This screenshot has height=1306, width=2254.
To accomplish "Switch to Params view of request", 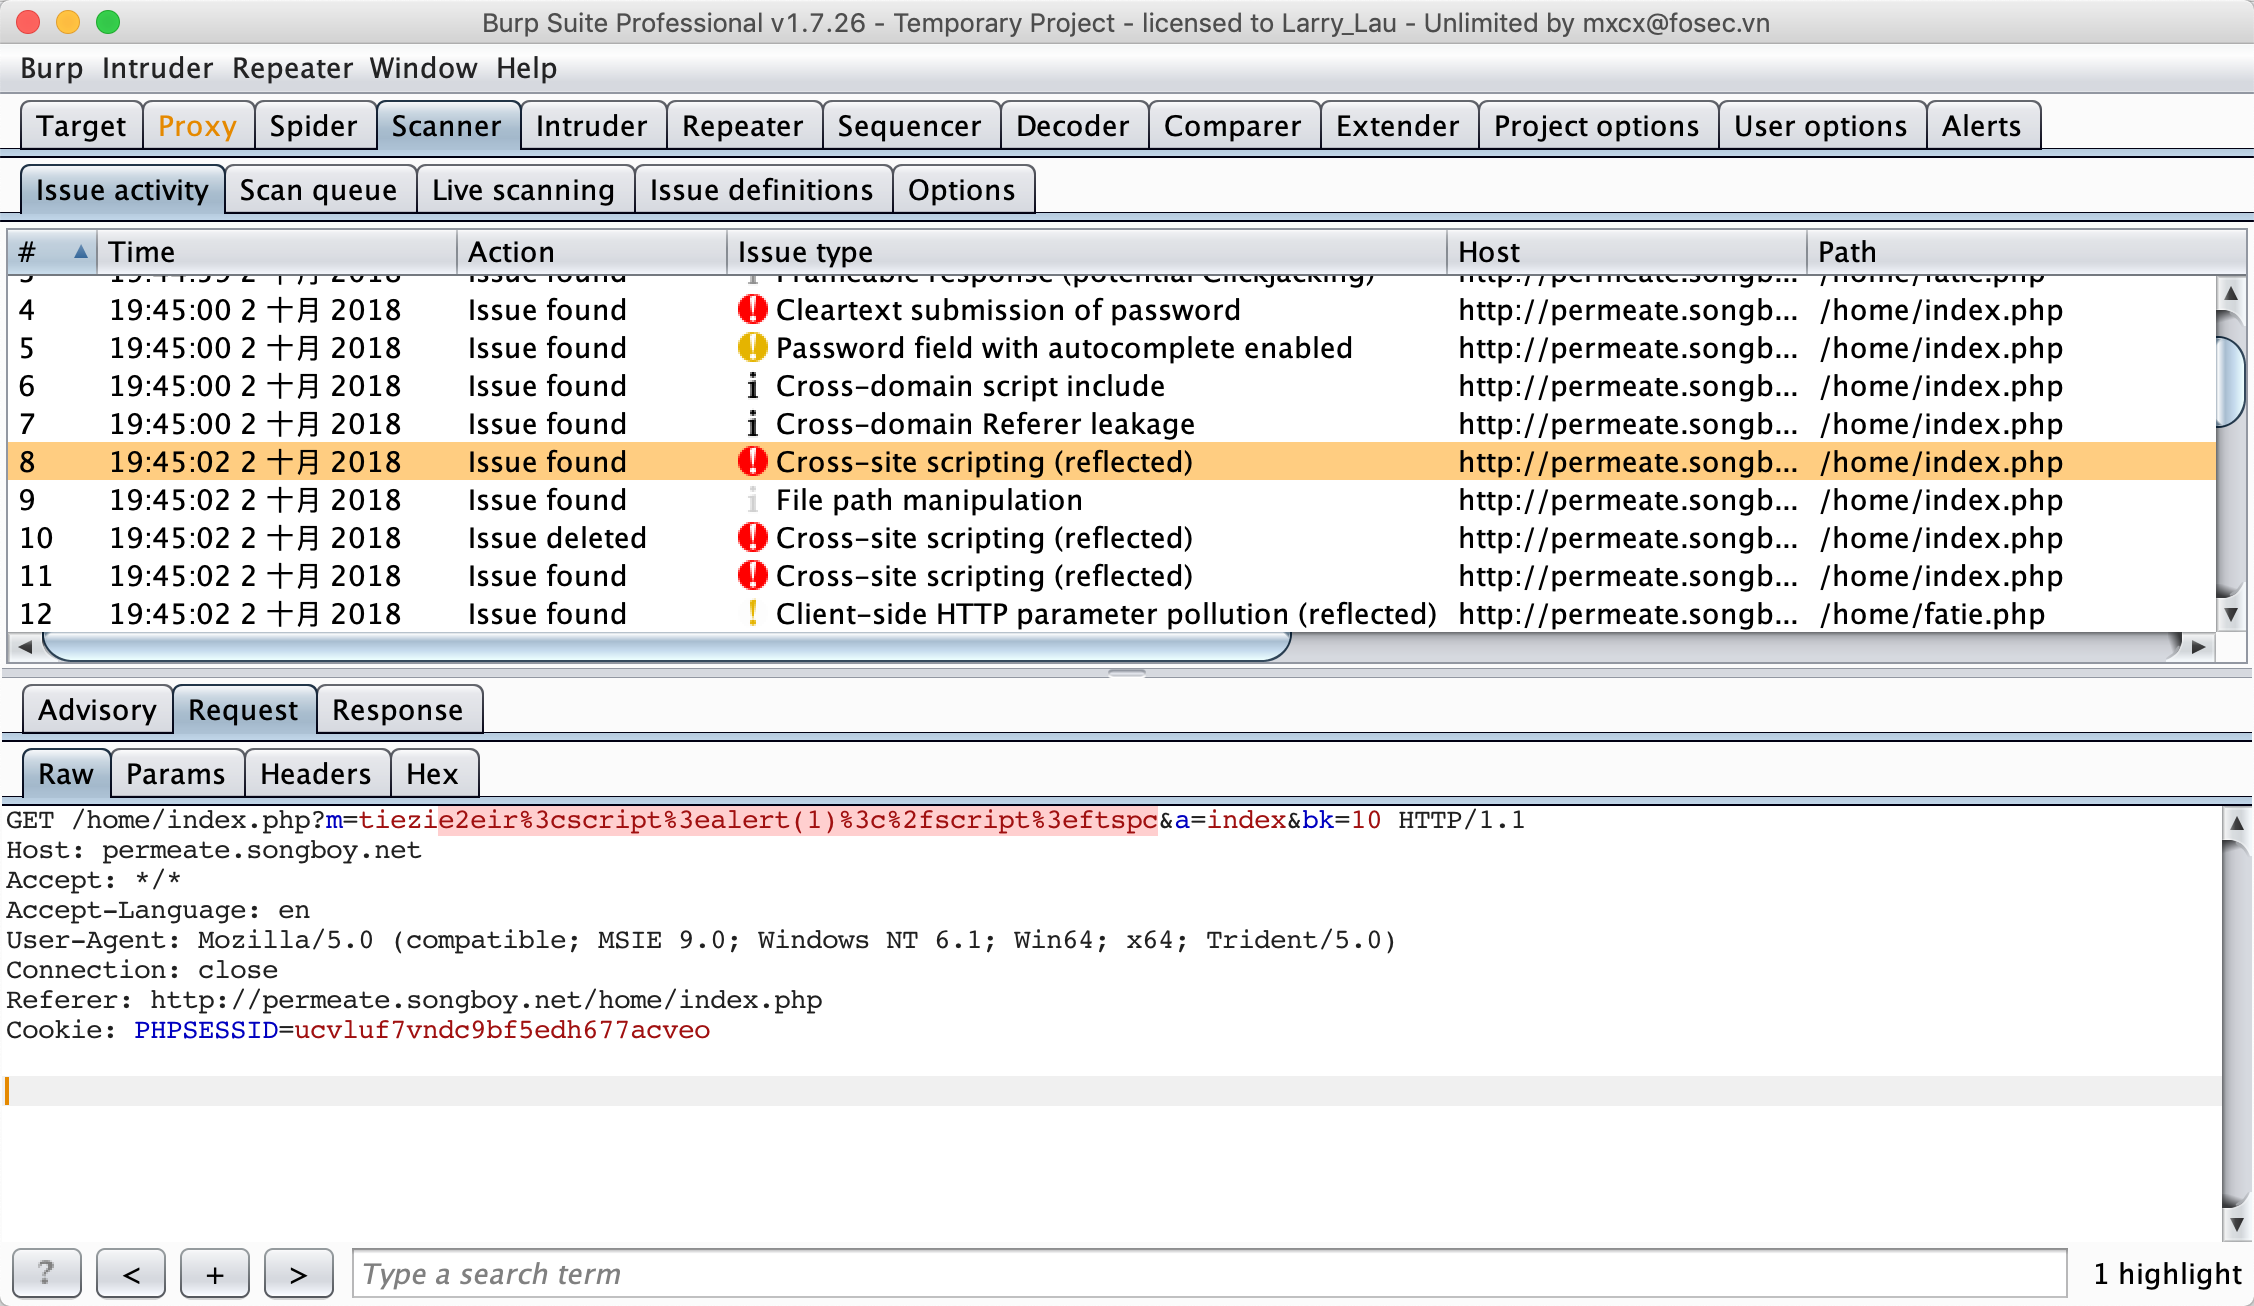I will 175,774.
